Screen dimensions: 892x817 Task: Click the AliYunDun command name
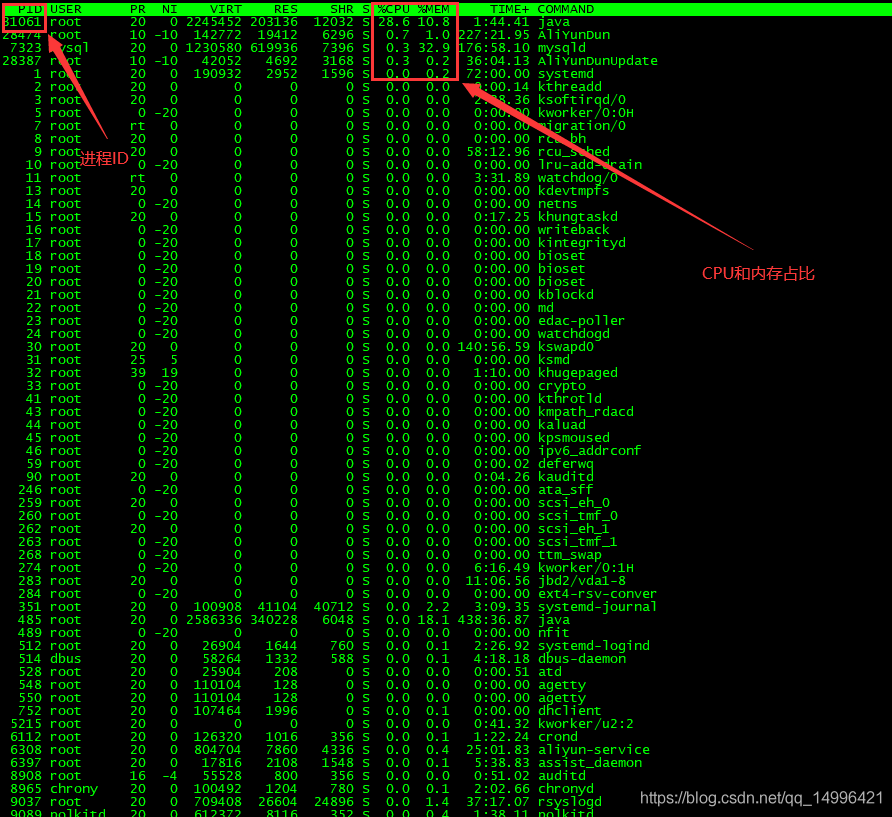point(574,35)
